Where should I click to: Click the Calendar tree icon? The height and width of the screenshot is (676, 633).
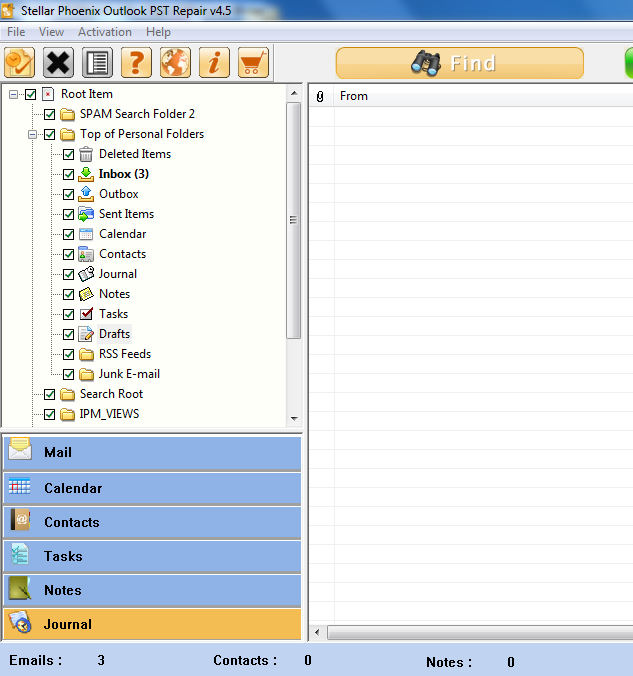(x=86, y=234)
